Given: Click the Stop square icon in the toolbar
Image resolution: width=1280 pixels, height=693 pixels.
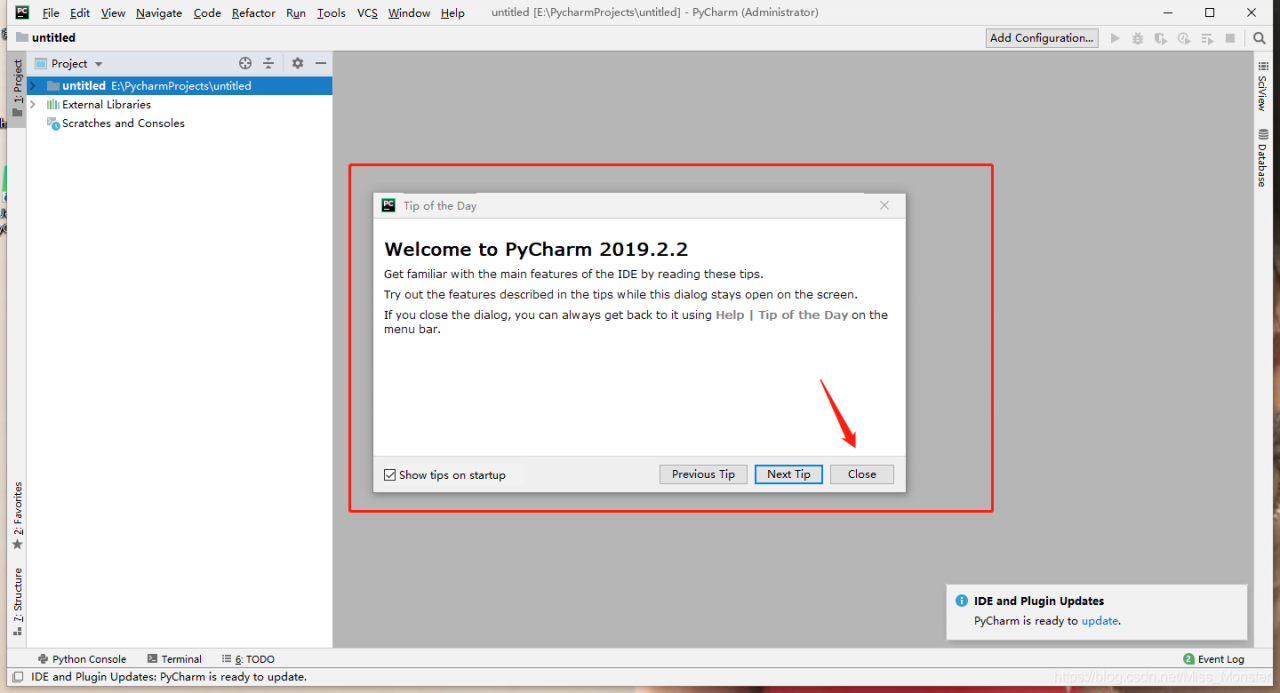Looking at the screenshot, I should click(1230, 38).
